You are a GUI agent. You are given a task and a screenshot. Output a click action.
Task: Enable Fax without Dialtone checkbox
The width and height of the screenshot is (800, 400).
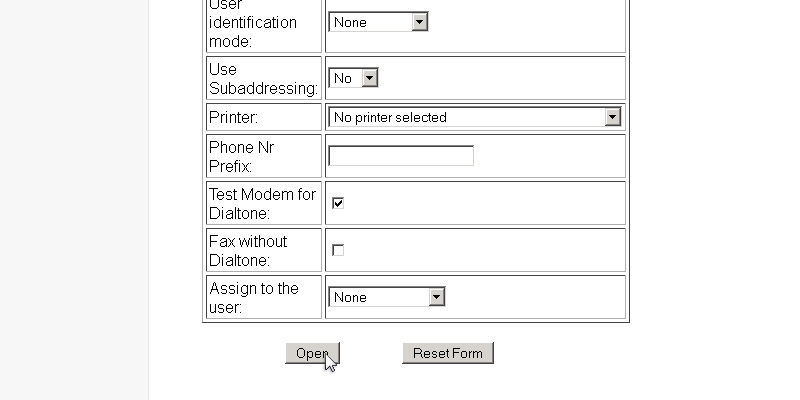(338, 250)
